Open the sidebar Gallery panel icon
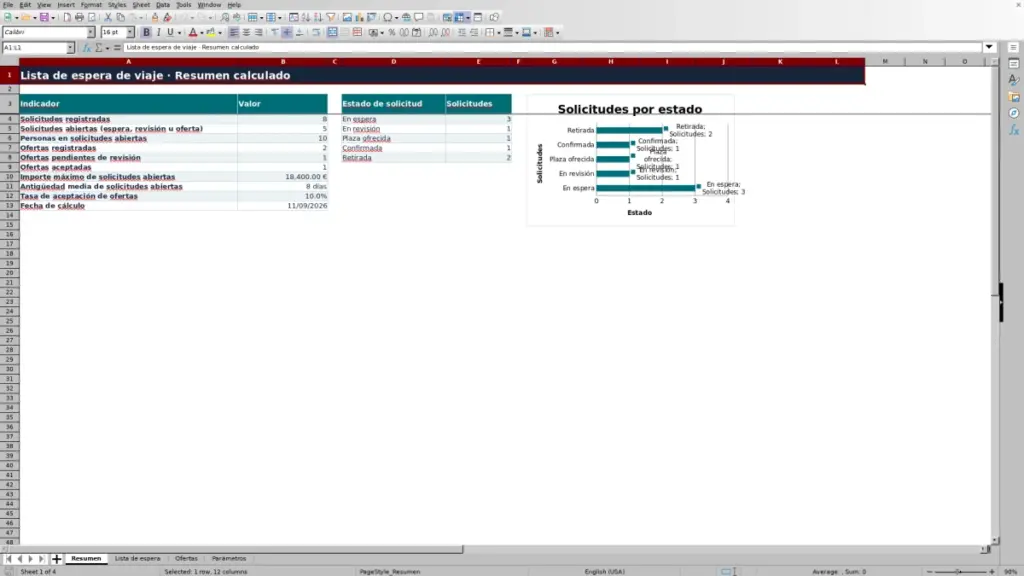This screenshot has height=576, width=1024. pyautogui.click(x=1014, y=97)
